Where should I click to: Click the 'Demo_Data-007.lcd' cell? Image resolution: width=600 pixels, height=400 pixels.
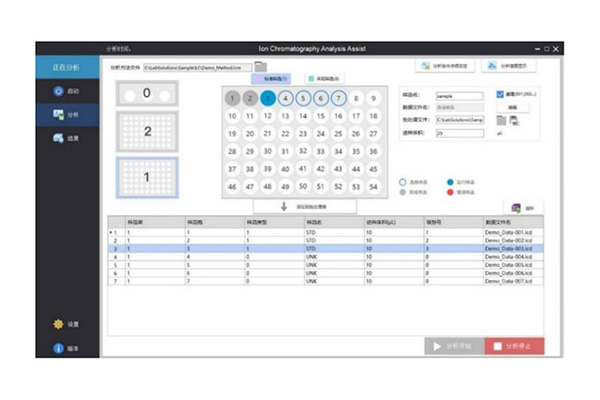coord(513,281)
